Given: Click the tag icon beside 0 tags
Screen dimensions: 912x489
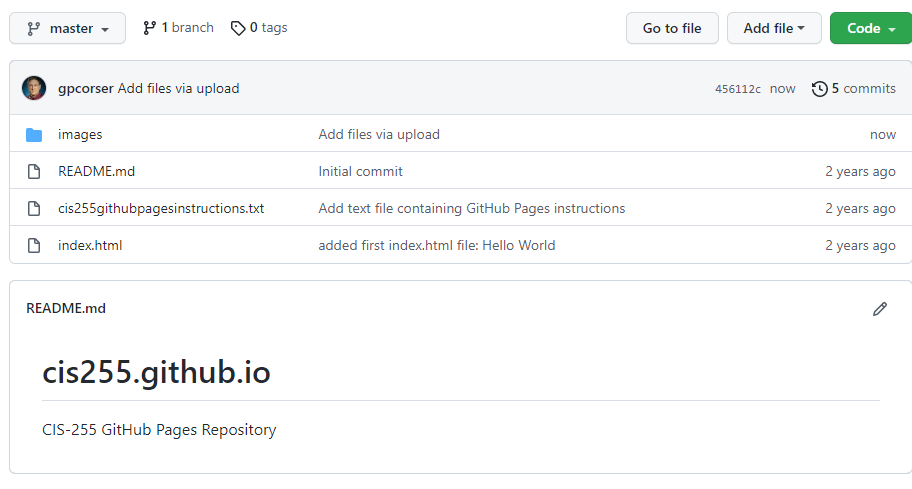Looking at the screenshot, I should click(238, 28).
